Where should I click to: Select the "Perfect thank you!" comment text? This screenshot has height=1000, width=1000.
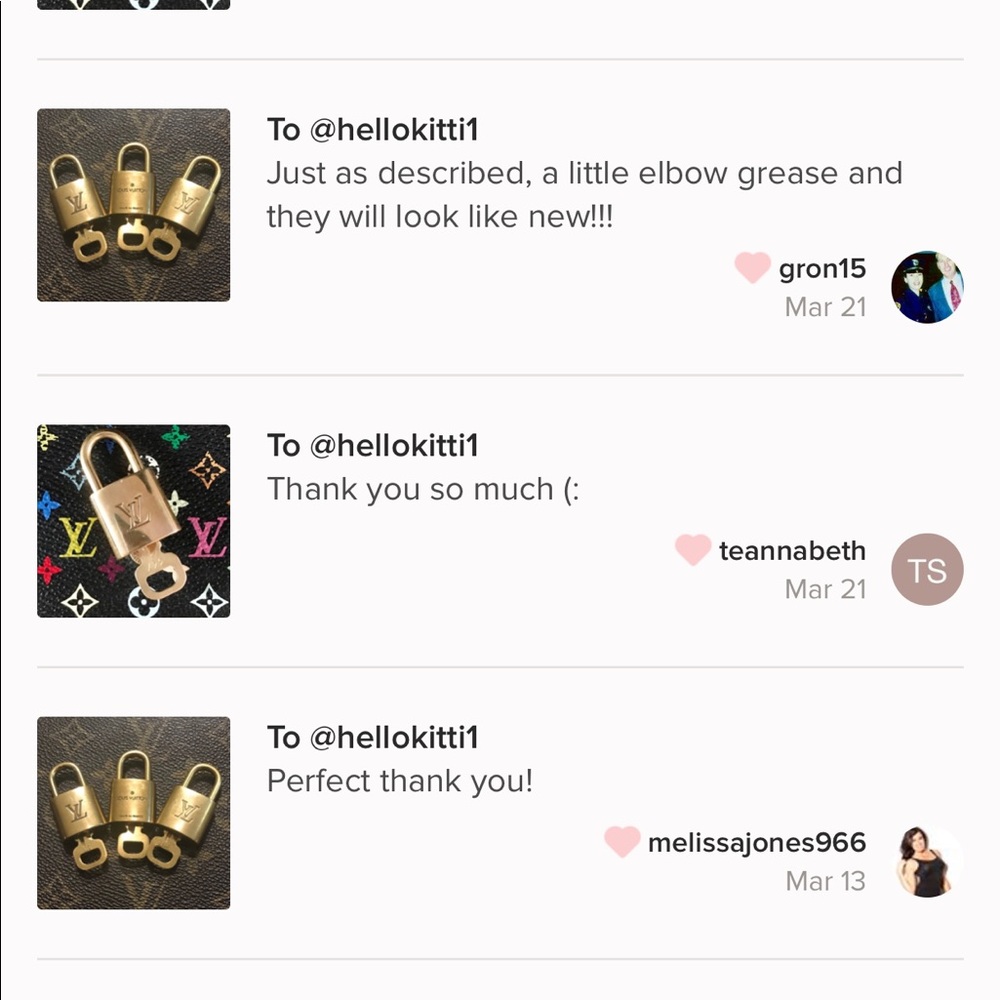[x=400, y=782]
